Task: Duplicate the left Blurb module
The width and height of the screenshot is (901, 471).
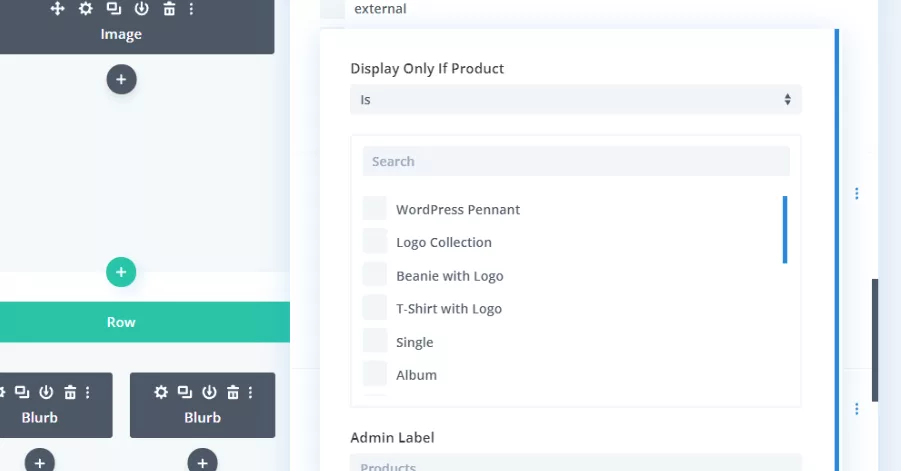Action: click(22, 392)
